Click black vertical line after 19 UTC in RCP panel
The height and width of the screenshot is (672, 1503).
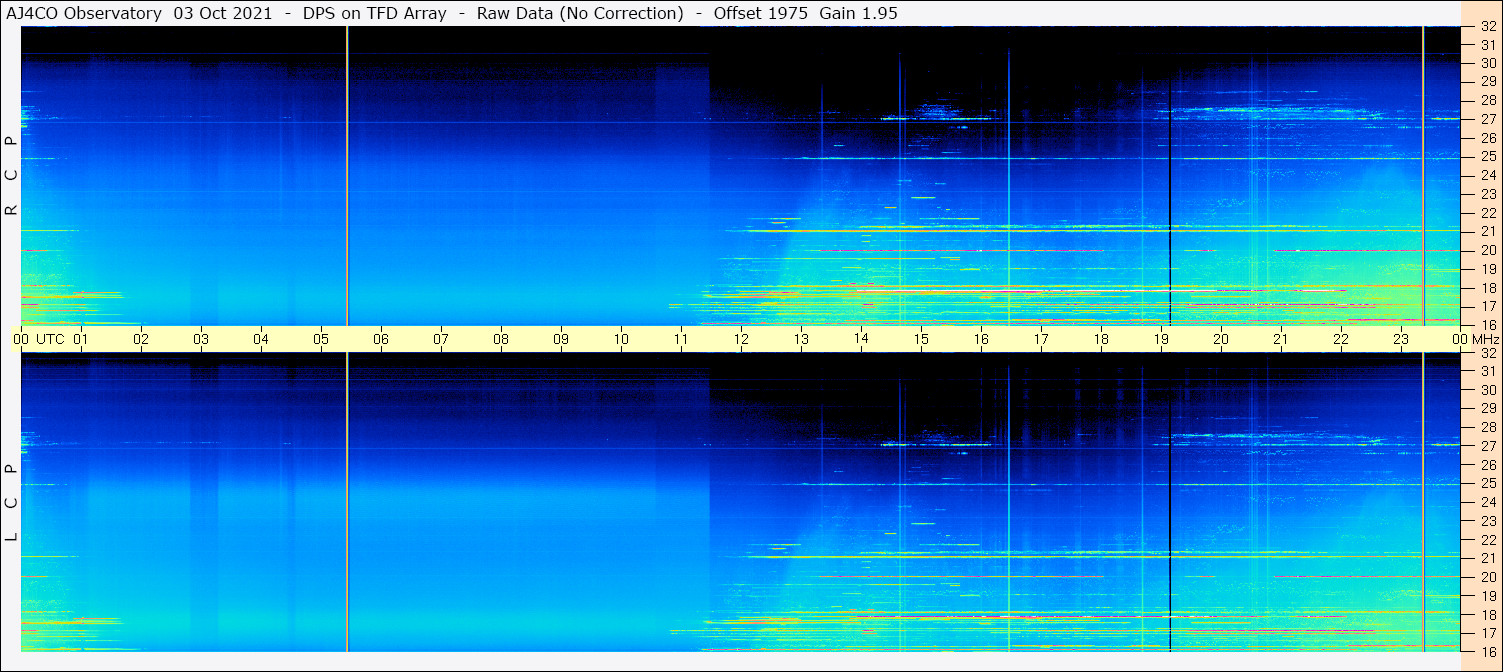pyautogui.click(x=1170, y=175)
